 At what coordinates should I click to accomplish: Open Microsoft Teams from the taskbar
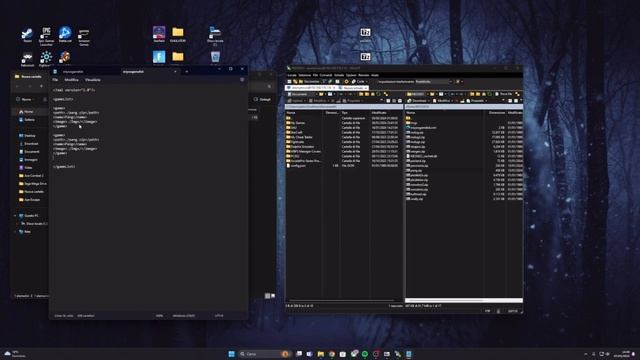tap(309, 354)
